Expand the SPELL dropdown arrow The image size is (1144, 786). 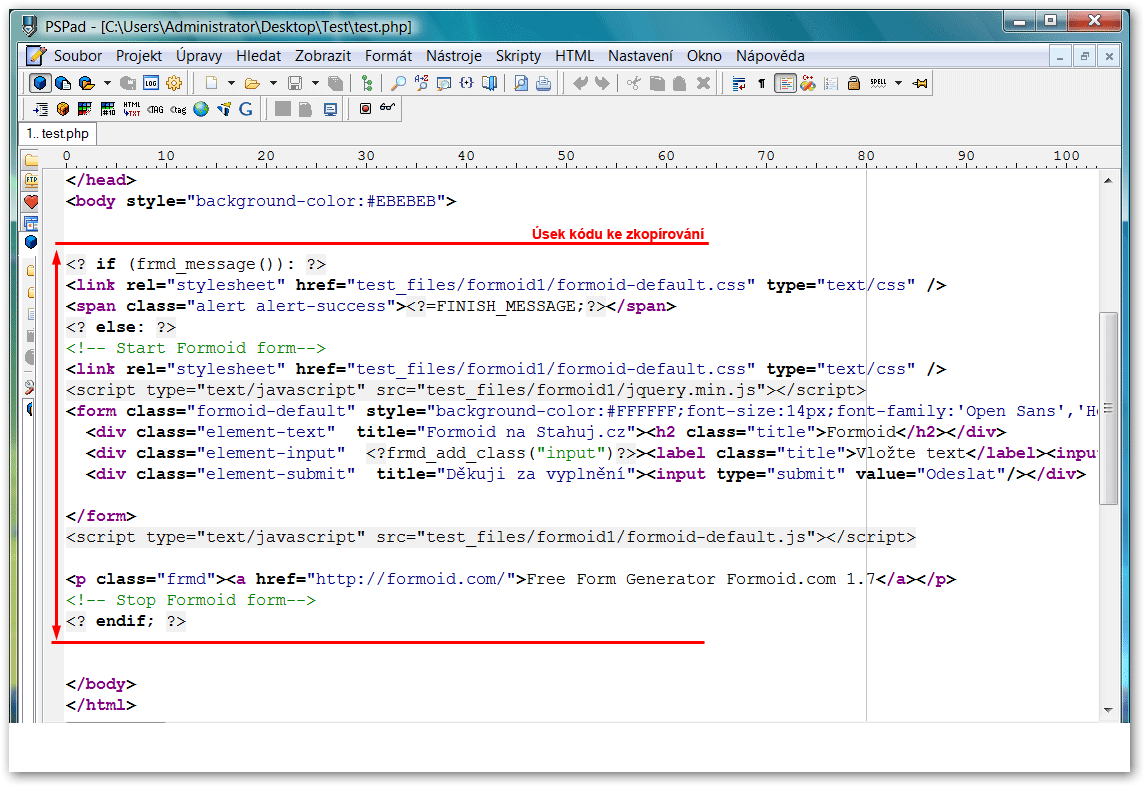pos(899,83)
